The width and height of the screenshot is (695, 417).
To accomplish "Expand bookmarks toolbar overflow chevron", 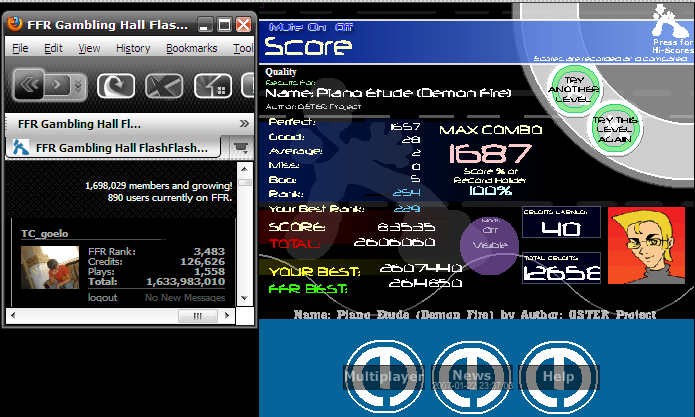I will point(244,124).
